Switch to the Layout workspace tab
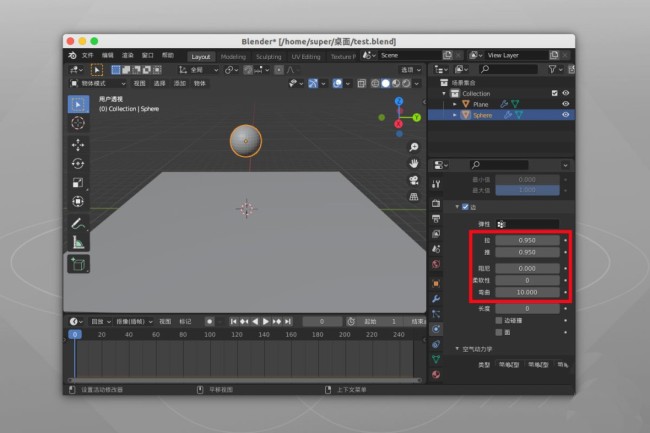 [201, 57]
